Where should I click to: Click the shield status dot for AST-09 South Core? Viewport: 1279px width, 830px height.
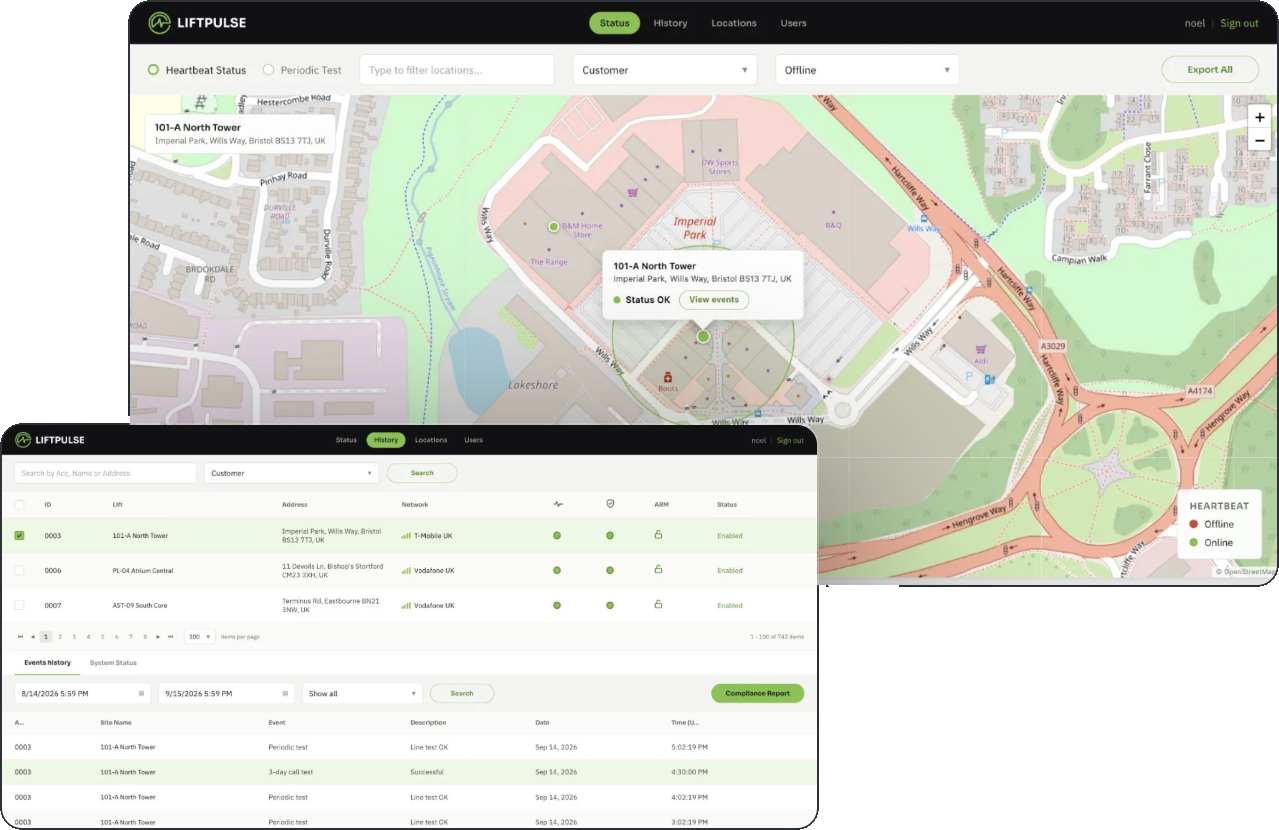pyautogui.click(x=610, y=605)
